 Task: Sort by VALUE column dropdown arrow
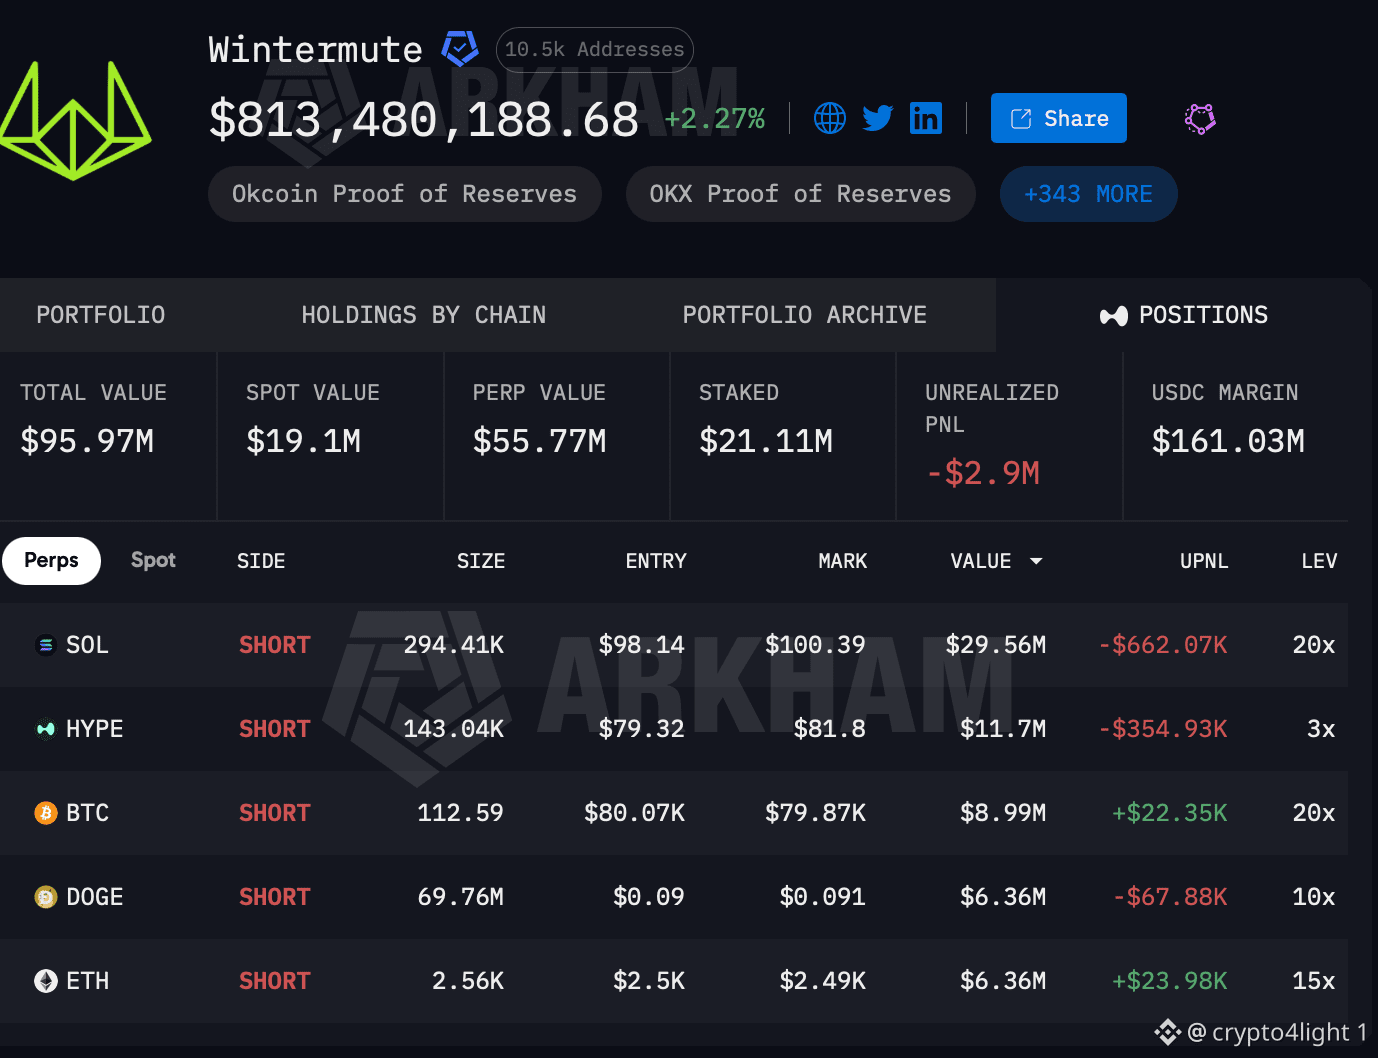coord(1036,561)
